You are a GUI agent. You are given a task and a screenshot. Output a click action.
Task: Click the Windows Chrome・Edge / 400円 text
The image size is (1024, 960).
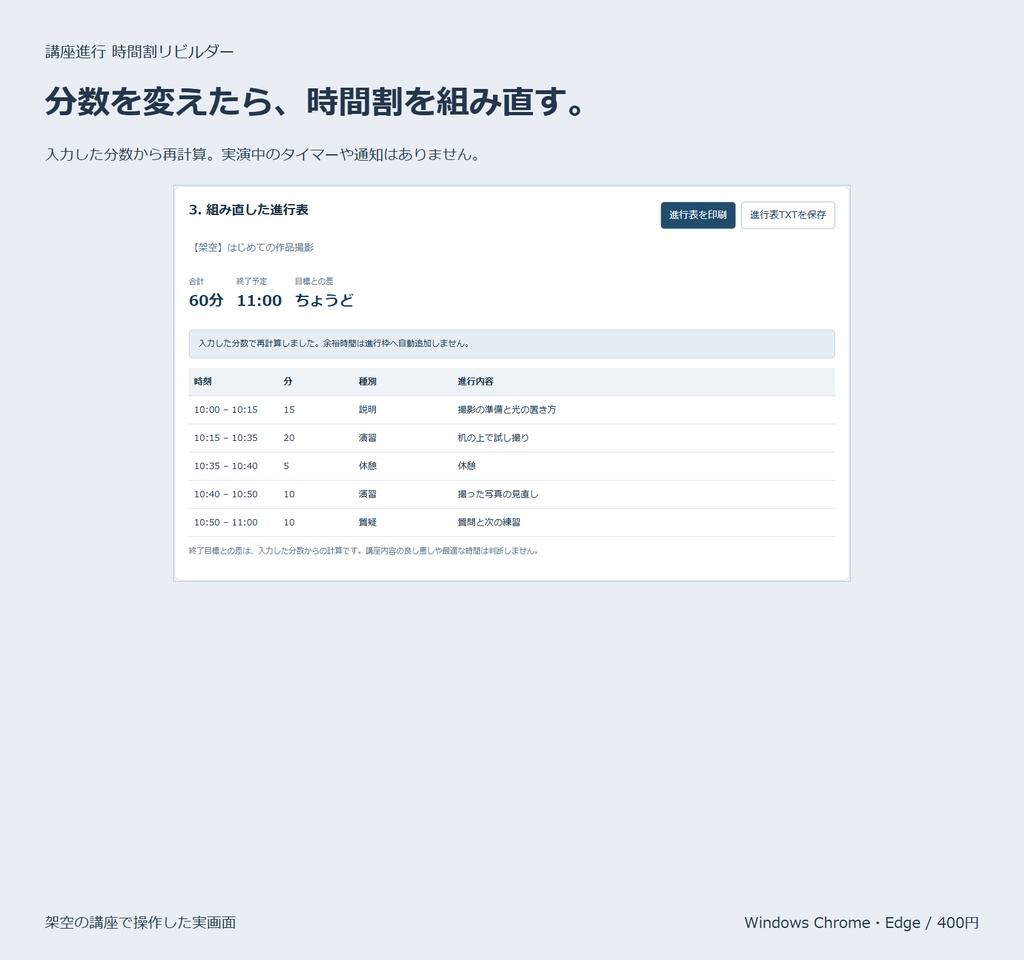coord(861,923)
